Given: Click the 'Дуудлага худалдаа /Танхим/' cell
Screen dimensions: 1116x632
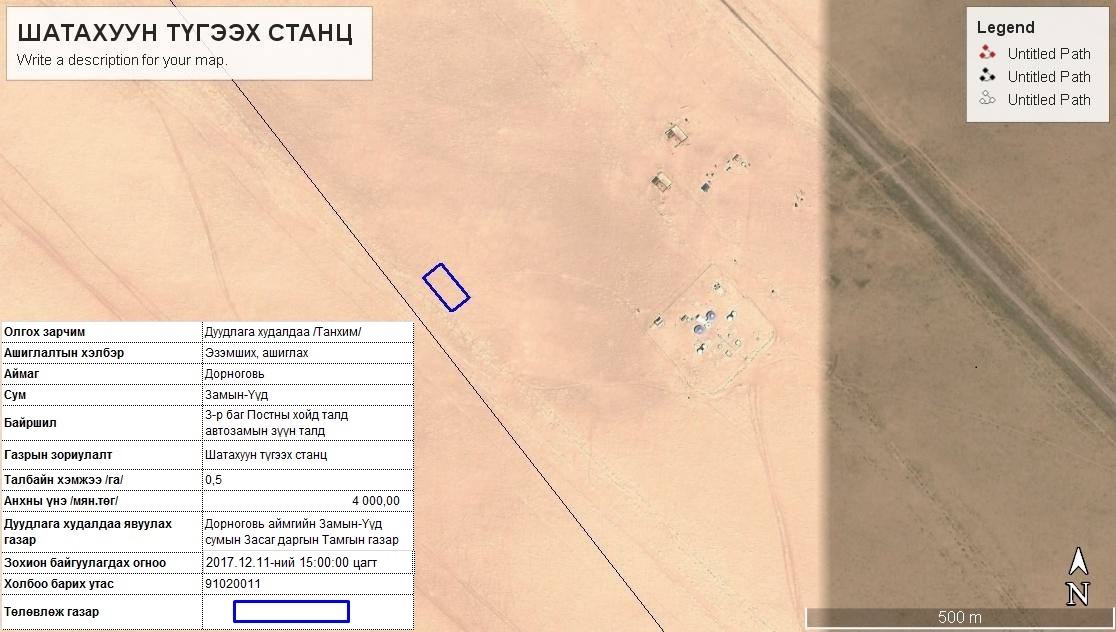Looking at the screenshot, I should (x=307, y=332).
